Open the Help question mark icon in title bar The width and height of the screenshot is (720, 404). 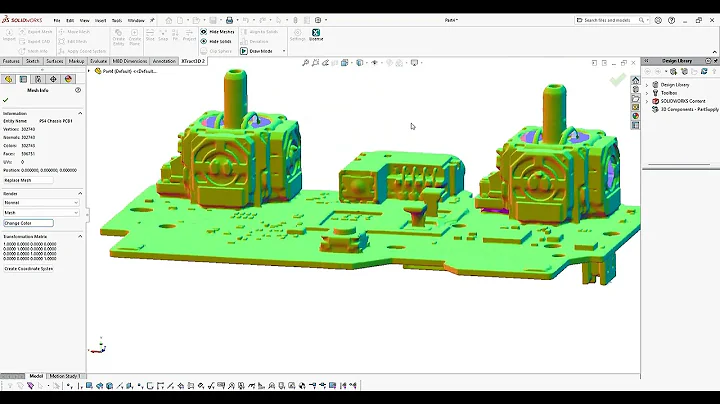(671, 20)
